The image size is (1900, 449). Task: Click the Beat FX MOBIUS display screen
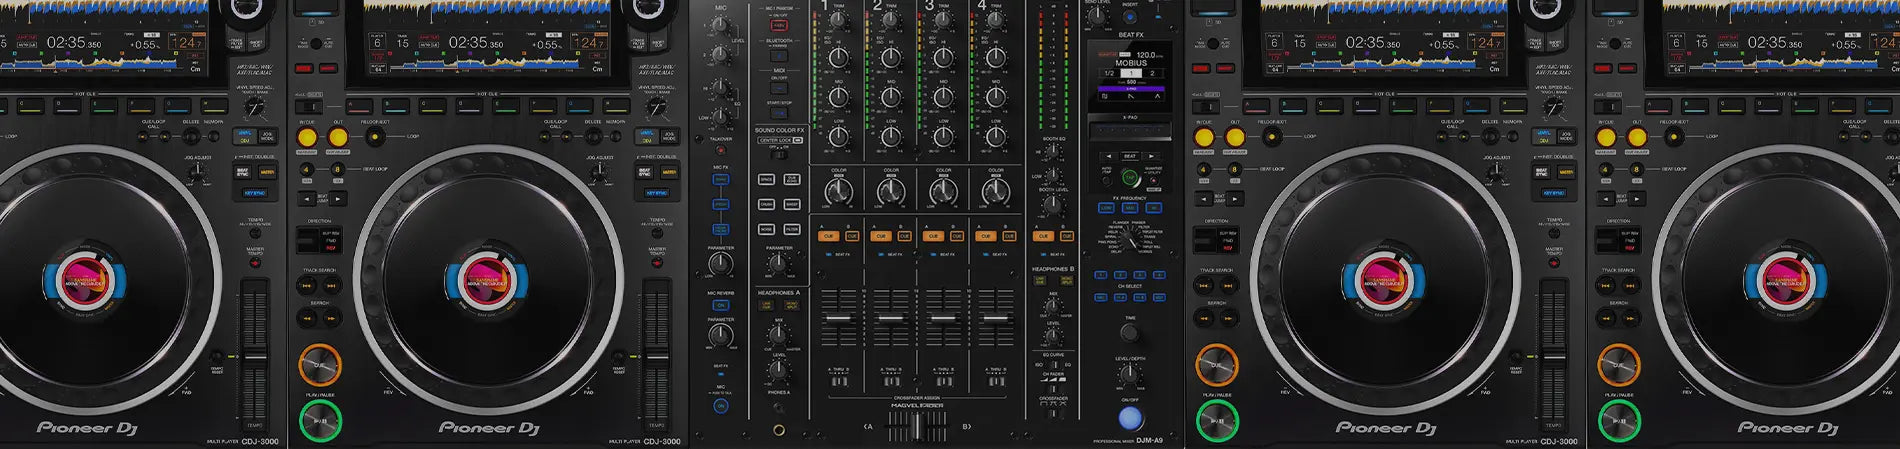1130,72
